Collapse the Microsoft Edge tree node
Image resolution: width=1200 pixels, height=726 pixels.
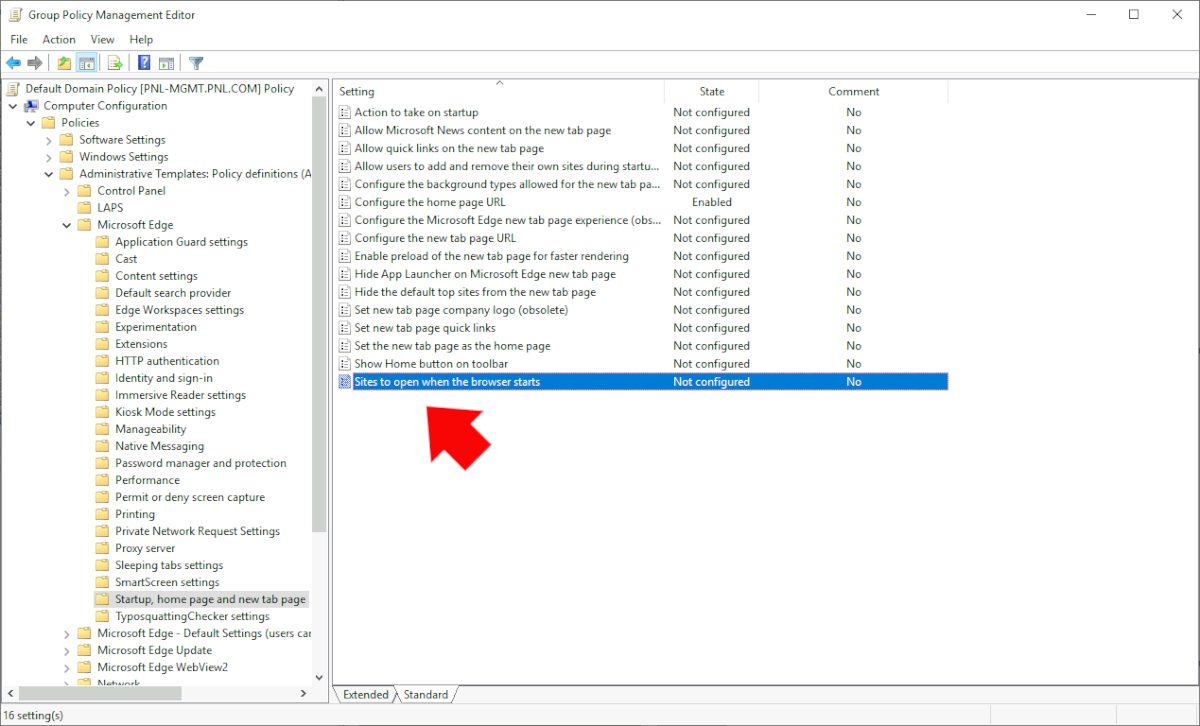click(66, 224)
